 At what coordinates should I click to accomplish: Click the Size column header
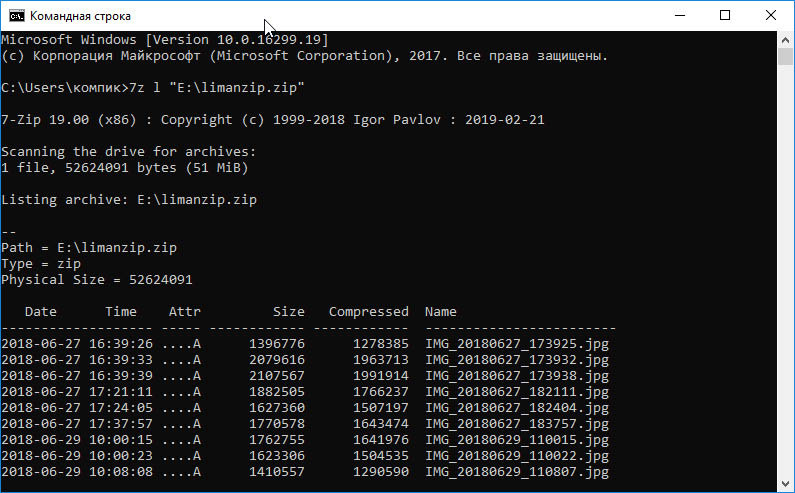point(288,311)
